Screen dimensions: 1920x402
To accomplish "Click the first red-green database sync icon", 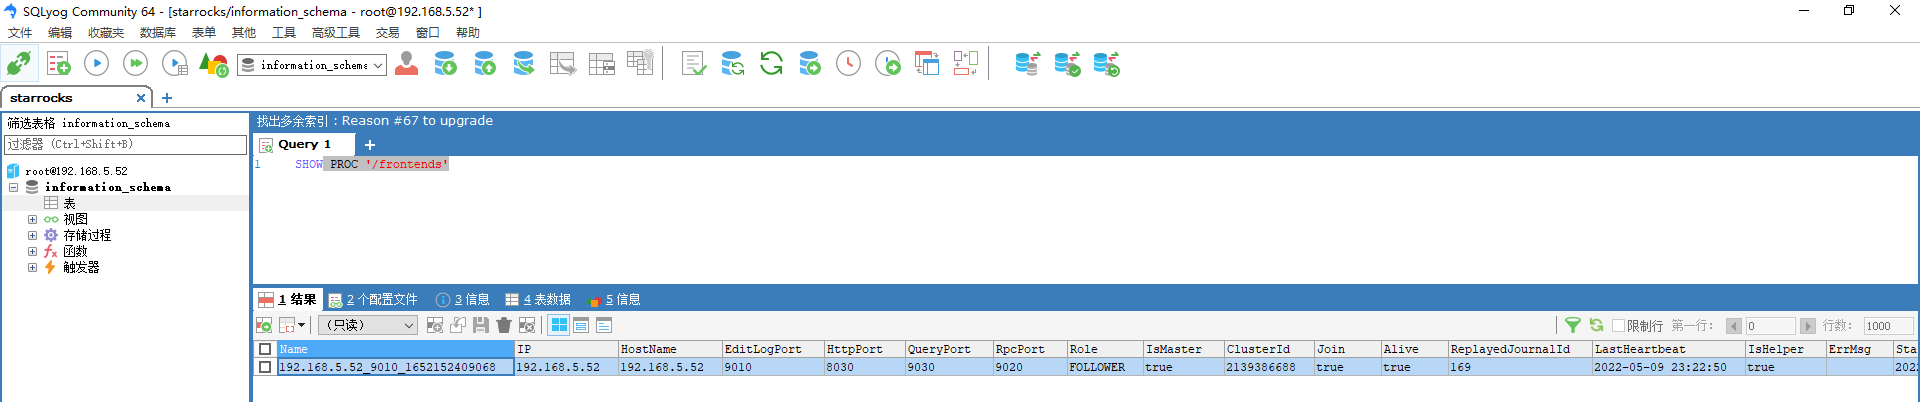I will [x=1027, y=64].
